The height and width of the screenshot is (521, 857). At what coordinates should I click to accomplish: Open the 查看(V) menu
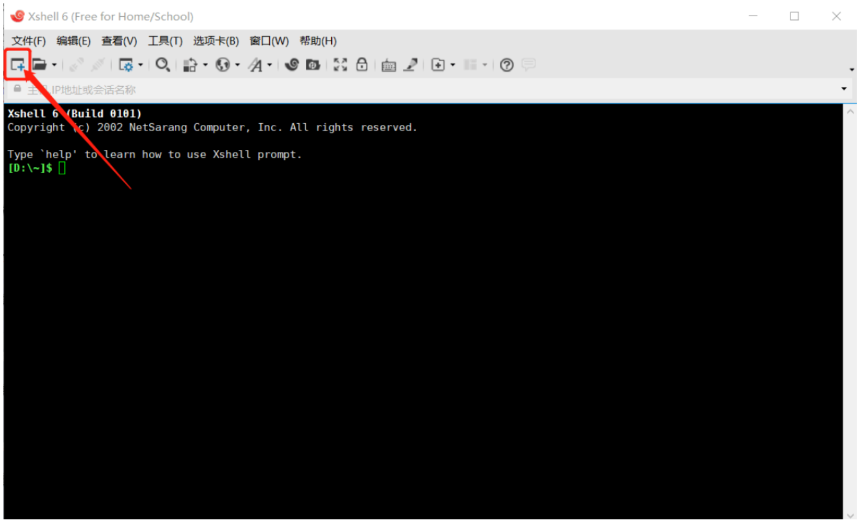[119, 41]
